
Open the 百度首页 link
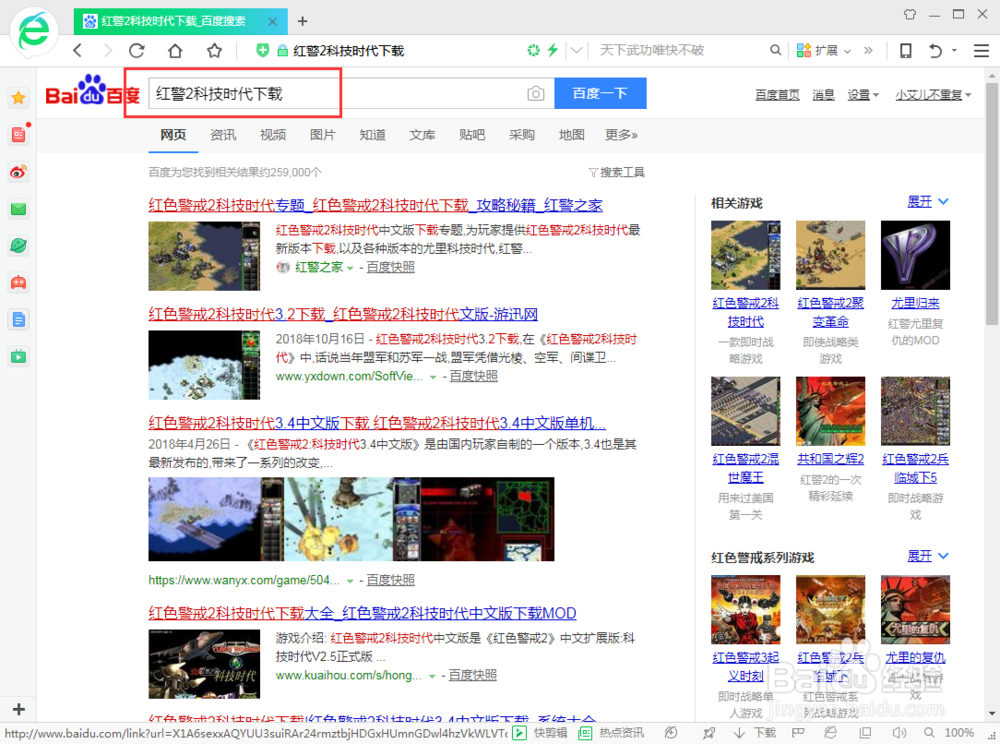pyautogui.click(x=777, y=95)
